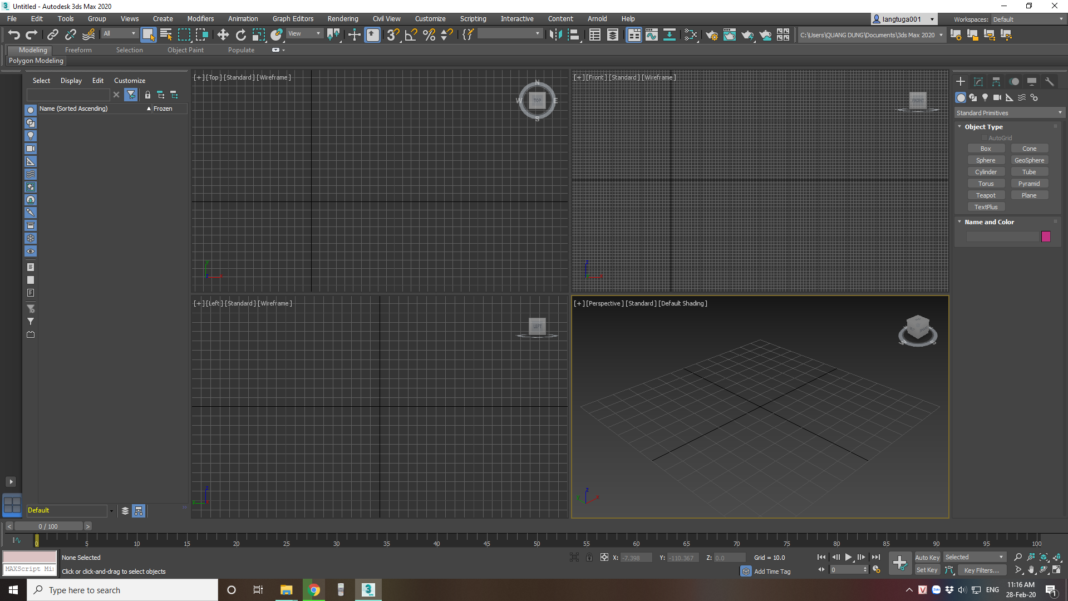Activate the Rotate tool

coord(241,35)
